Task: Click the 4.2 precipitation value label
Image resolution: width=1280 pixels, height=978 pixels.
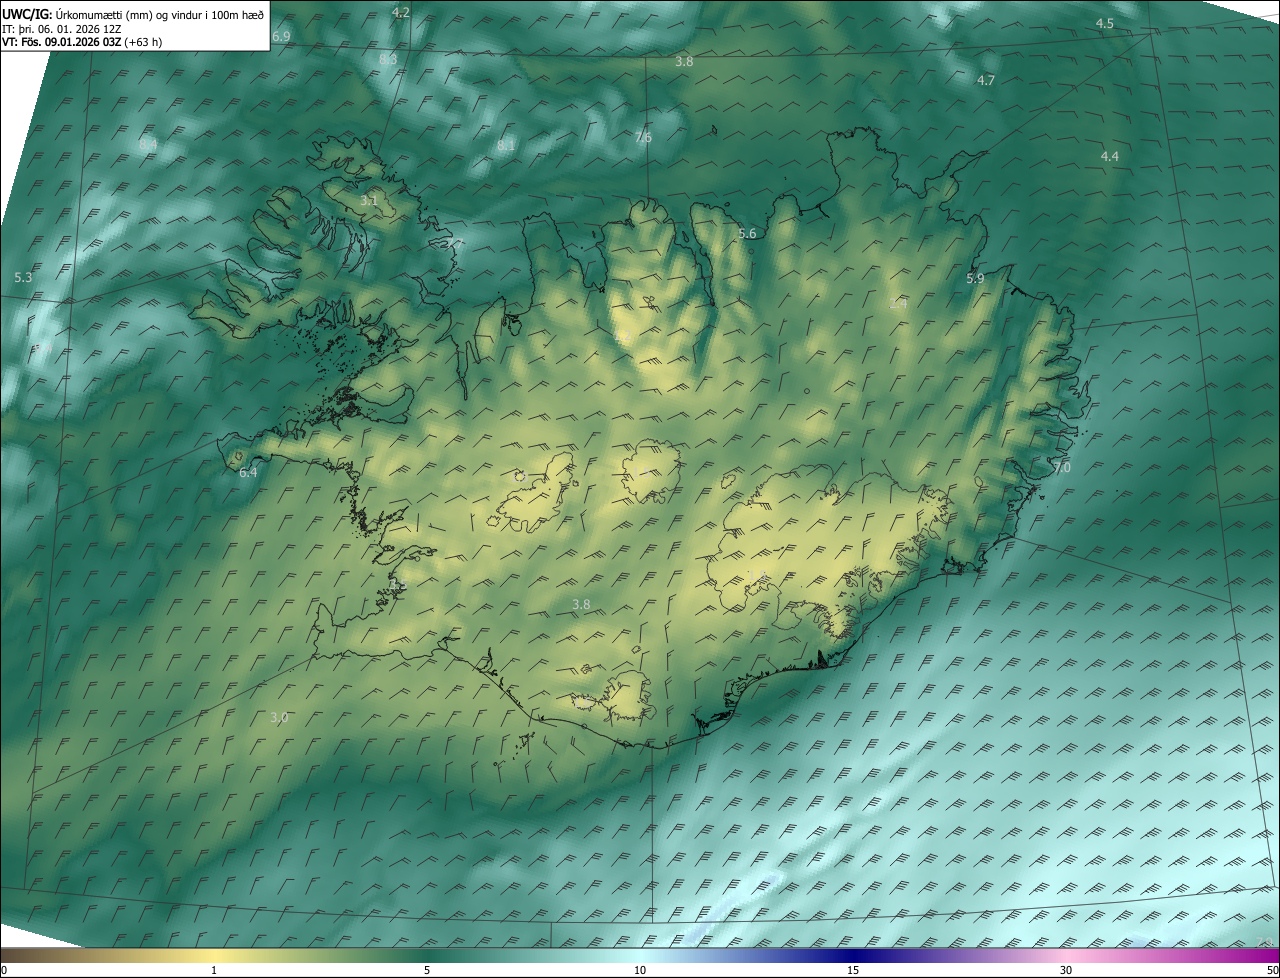Action: (x=401, y=13)
